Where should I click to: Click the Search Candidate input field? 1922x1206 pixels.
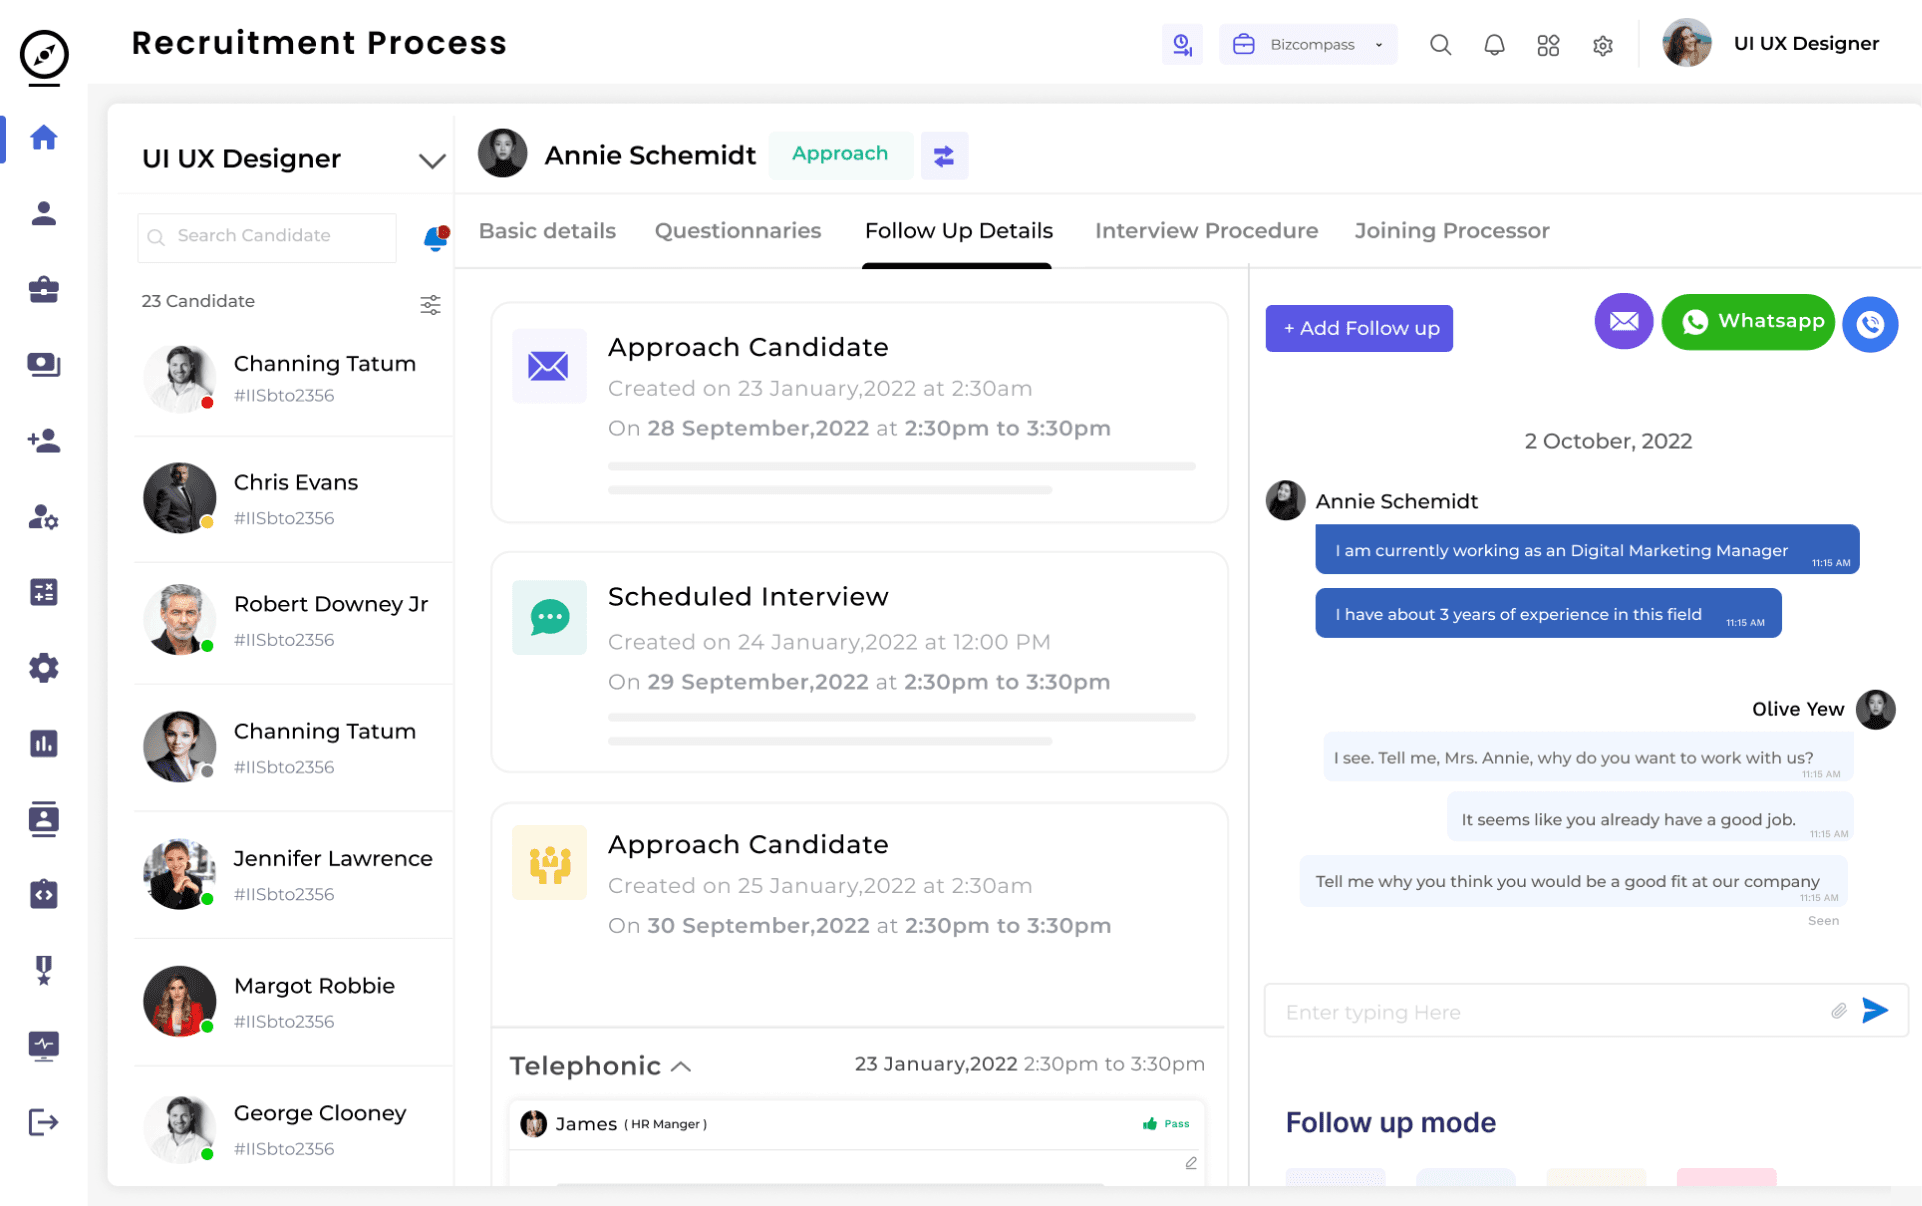coord(267,237)
